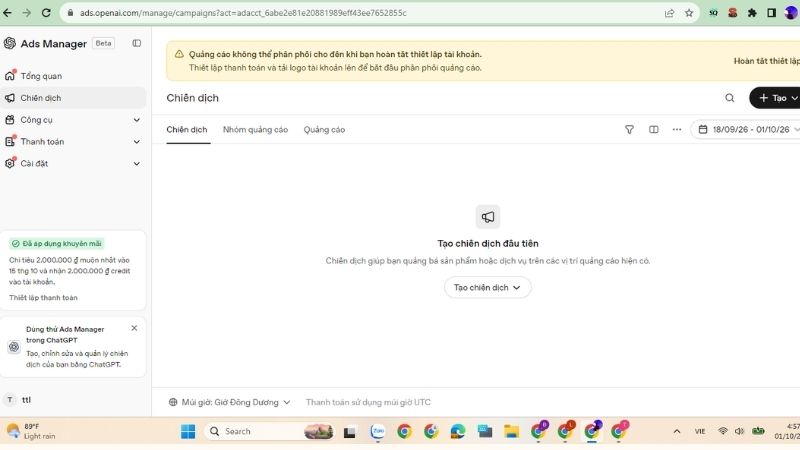Open the Zalo taskbar icon
Viewport: 800px width, 450px height.
[378, 432]
